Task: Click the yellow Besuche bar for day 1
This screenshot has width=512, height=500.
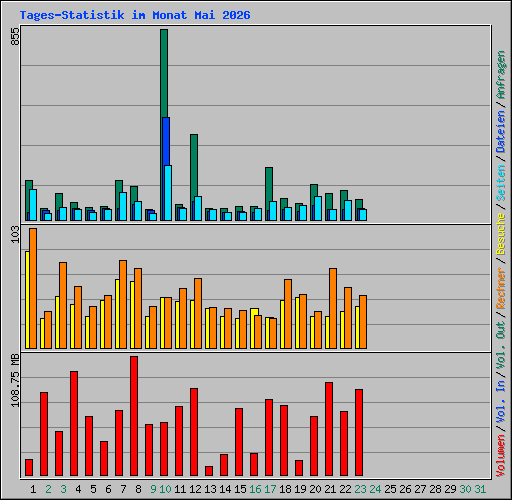Action: tap(27, 300)
